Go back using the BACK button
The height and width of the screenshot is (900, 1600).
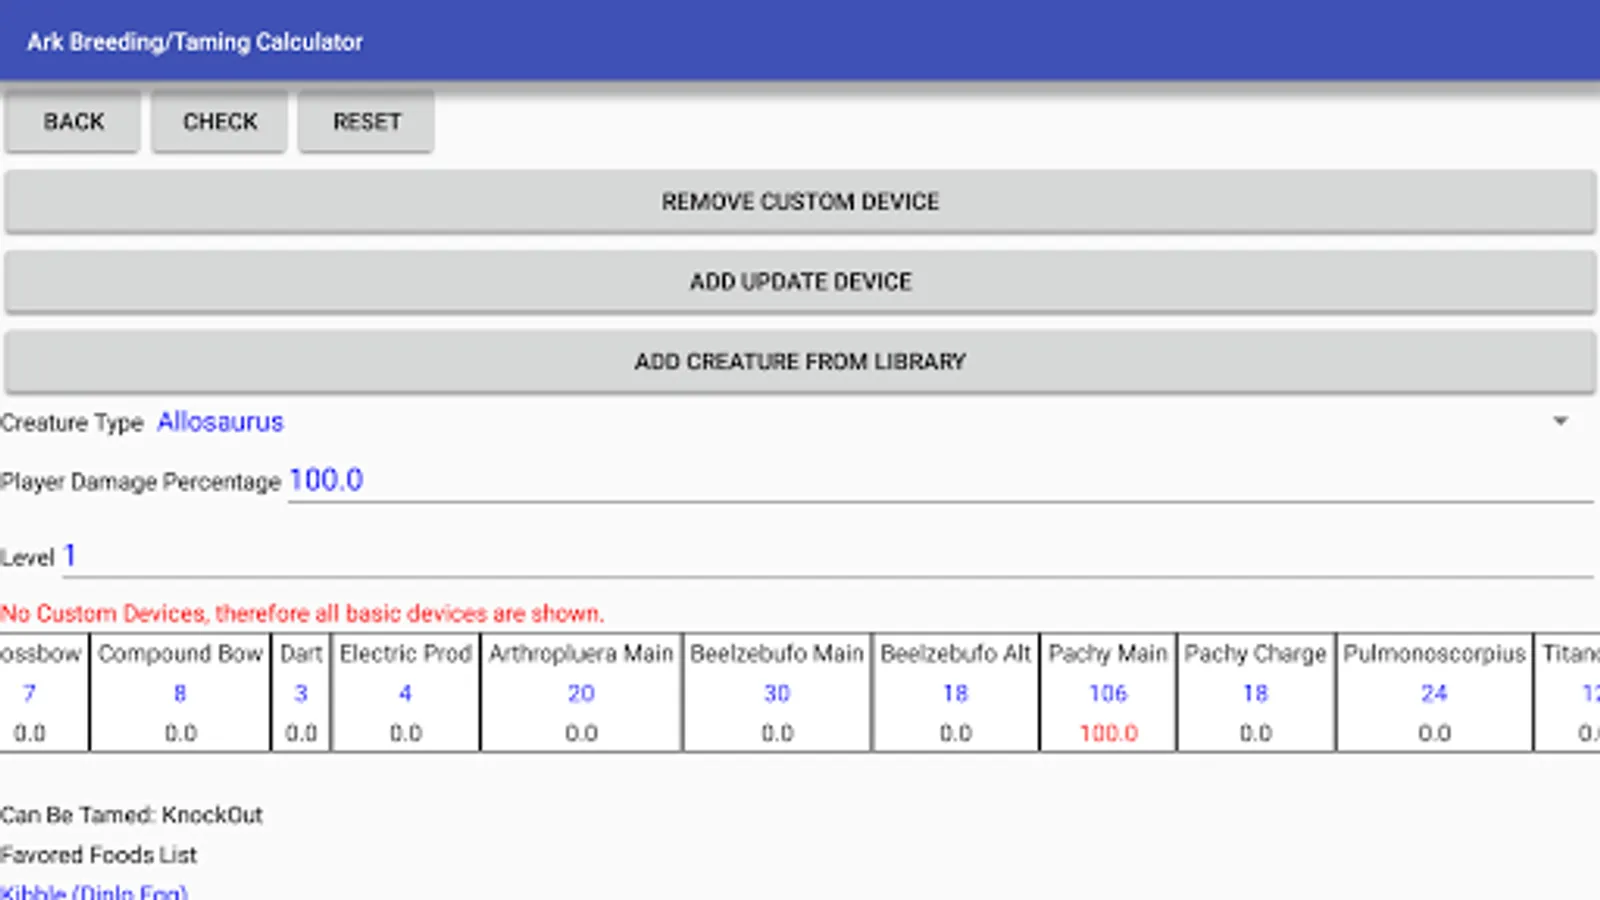tap(73, 122)
